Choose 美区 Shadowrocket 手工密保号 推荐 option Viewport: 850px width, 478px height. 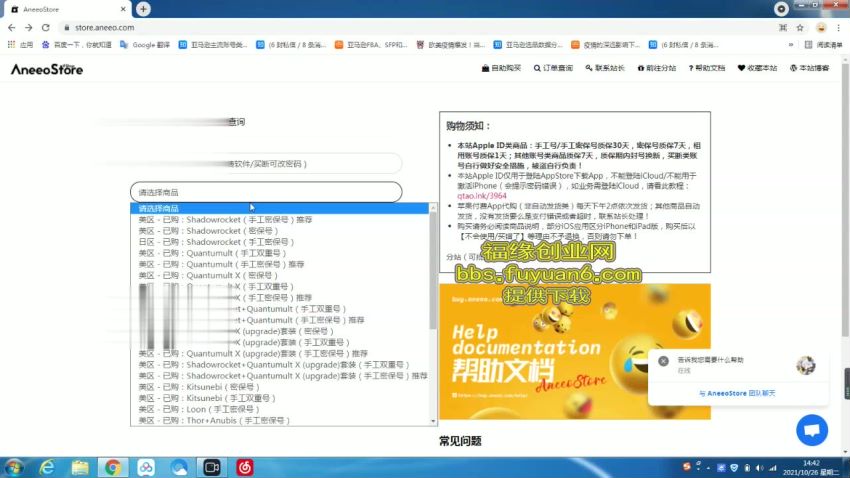[x=280, y=219]
